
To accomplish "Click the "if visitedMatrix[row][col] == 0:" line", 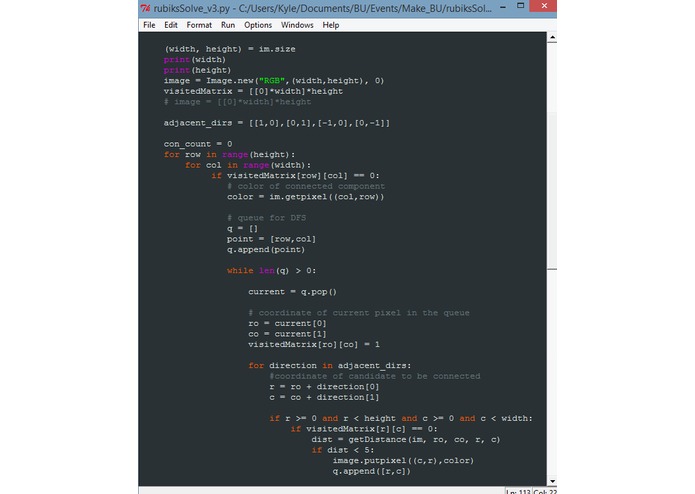I will (295, 176).
